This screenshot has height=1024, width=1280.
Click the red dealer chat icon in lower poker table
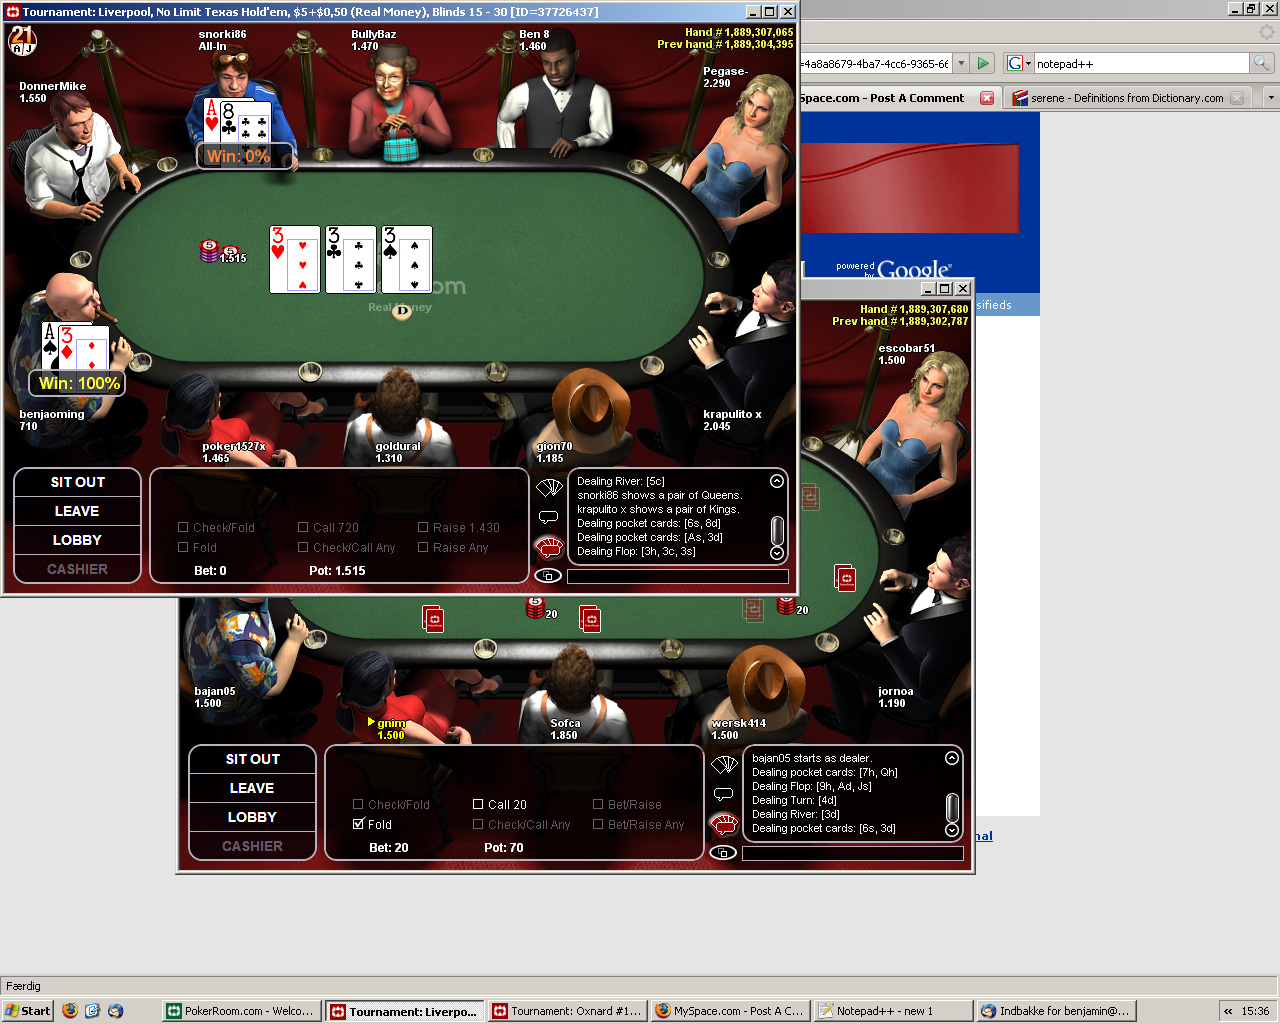[724, 824]
